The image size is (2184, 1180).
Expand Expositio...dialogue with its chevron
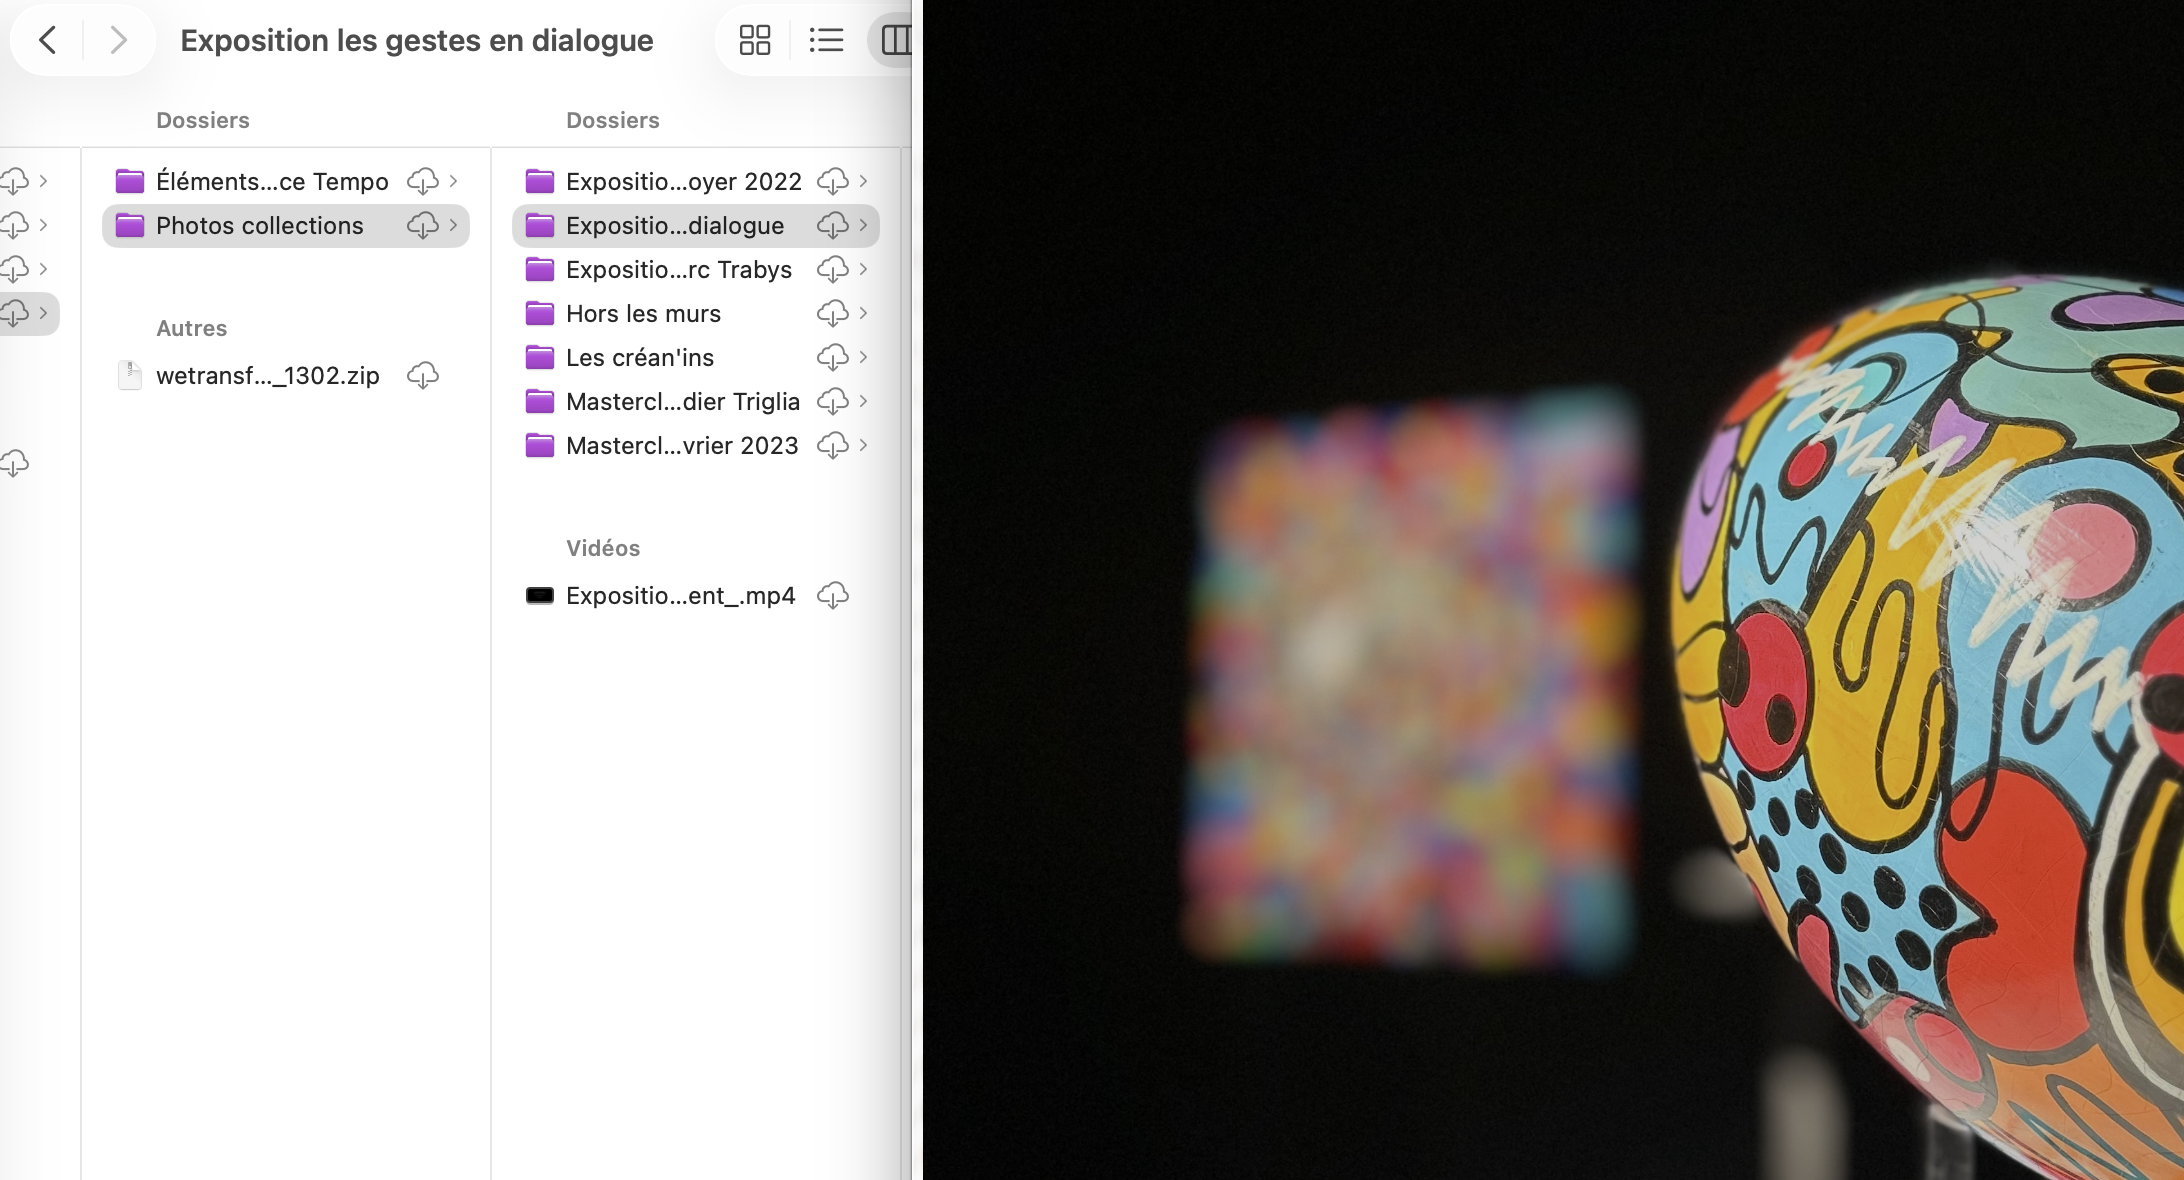(864, 225)
